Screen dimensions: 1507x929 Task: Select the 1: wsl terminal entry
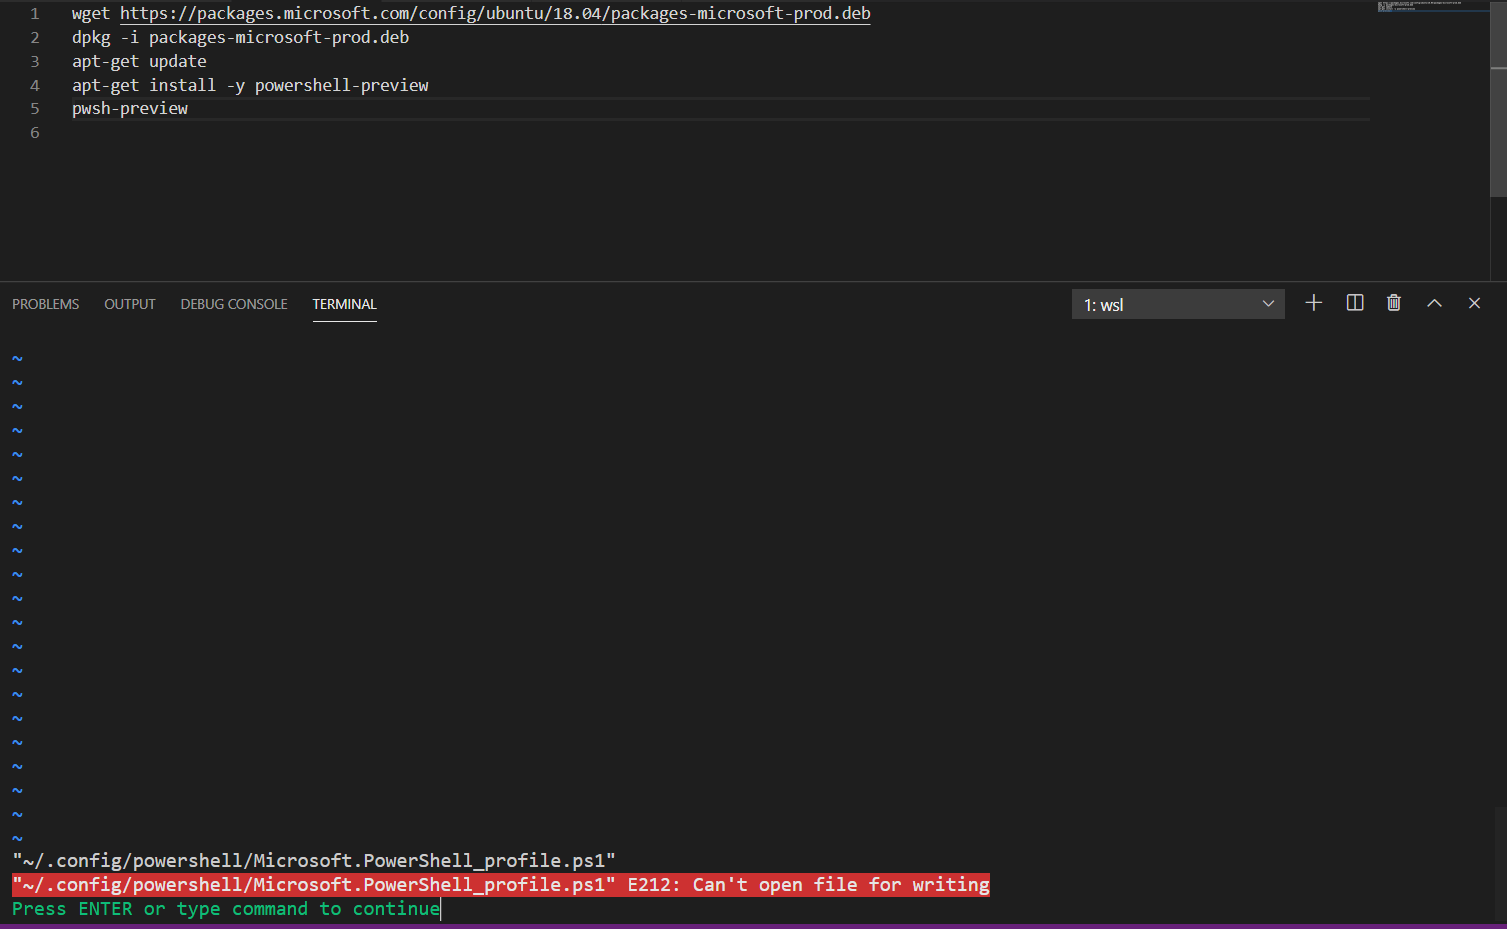point(1104,304)
